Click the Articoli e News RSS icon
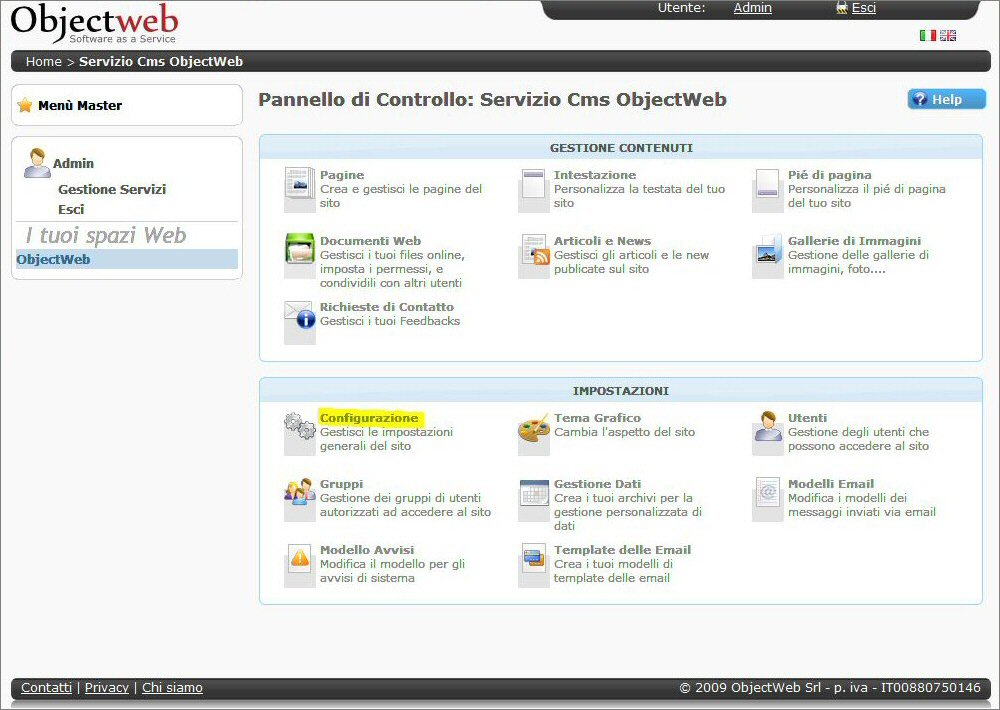 534,253
